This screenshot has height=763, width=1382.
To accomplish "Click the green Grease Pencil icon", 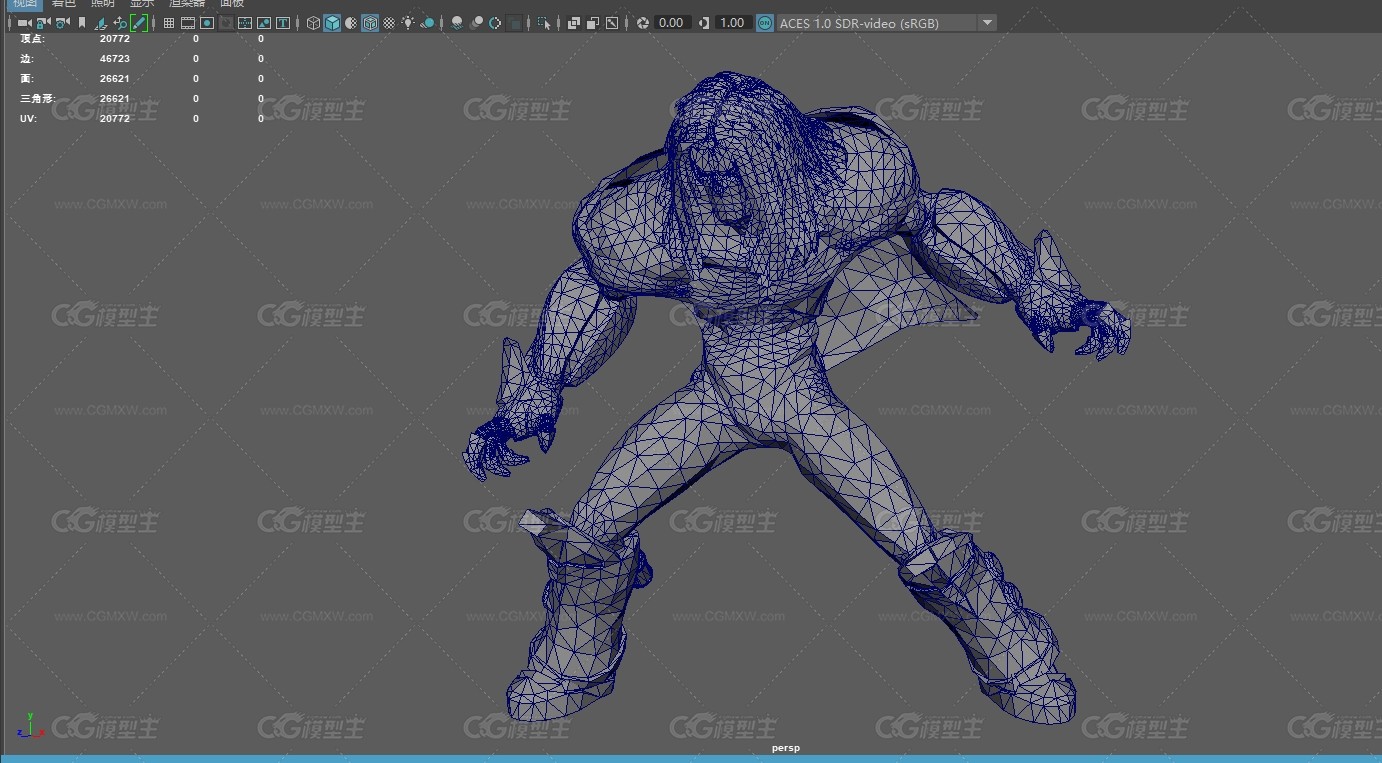I will click(x=139, y=23).
